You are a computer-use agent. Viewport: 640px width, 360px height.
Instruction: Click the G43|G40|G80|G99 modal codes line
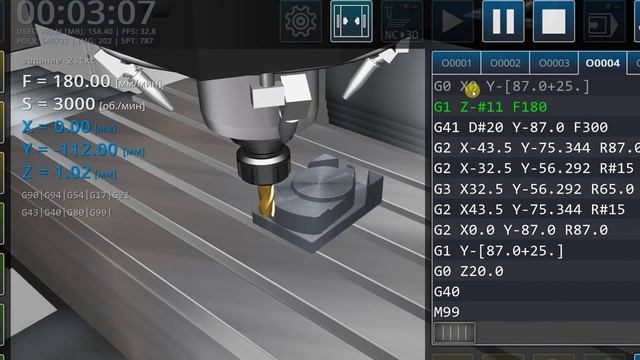coord(66,212)
